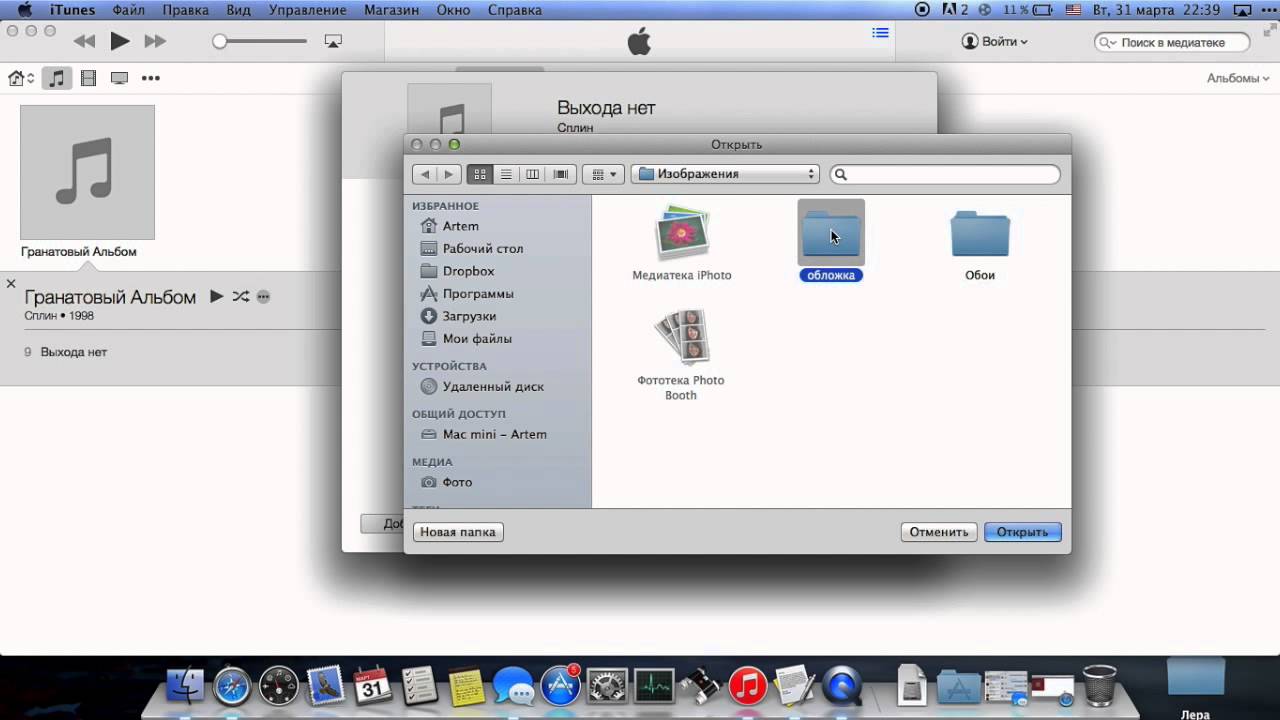This screenshot has width=1280, height=720.
Task: Select Music library icon in iTunes
Action: point(57,78)
